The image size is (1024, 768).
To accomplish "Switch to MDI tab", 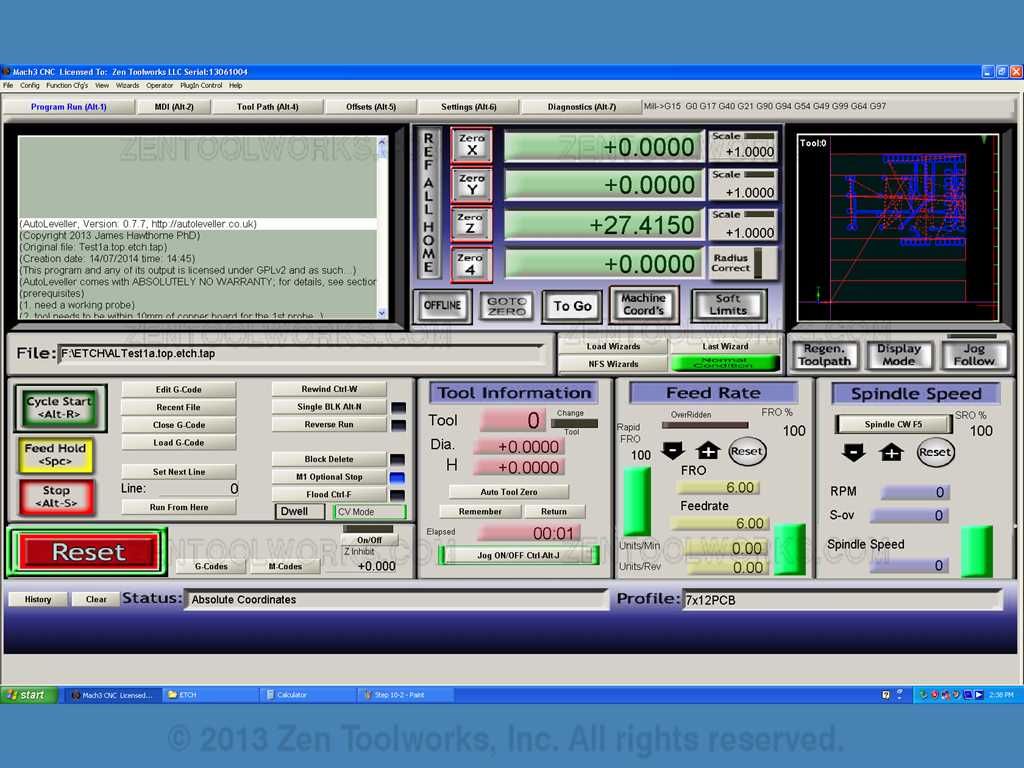I will 174,106.
